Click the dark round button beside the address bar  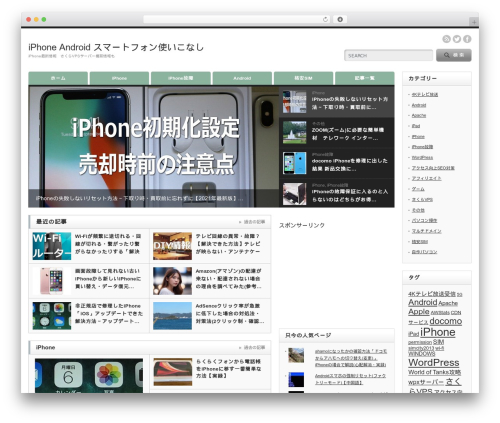point(340,19)
